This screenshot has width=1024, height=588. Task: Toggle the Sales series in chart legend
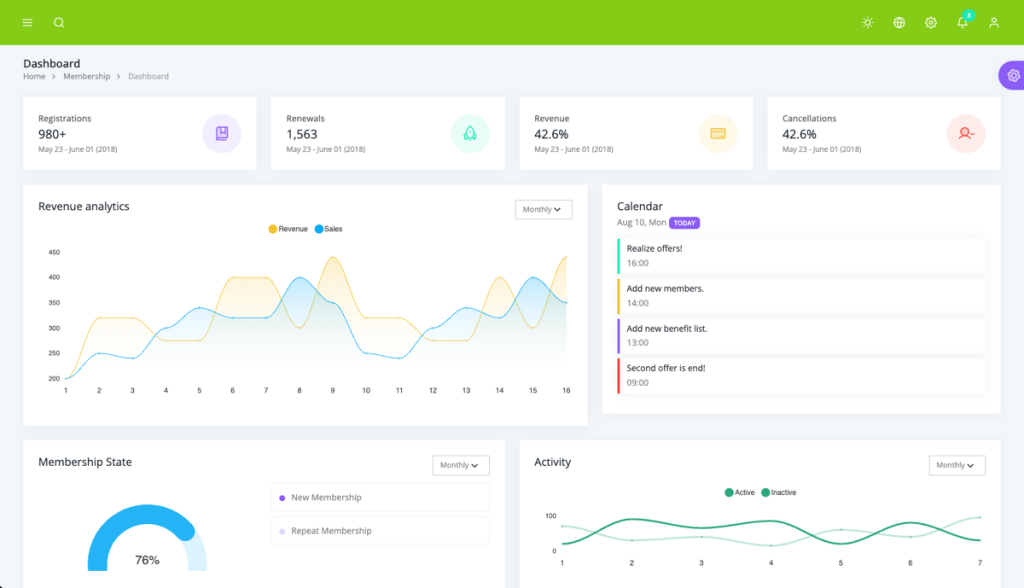point(329,229)
